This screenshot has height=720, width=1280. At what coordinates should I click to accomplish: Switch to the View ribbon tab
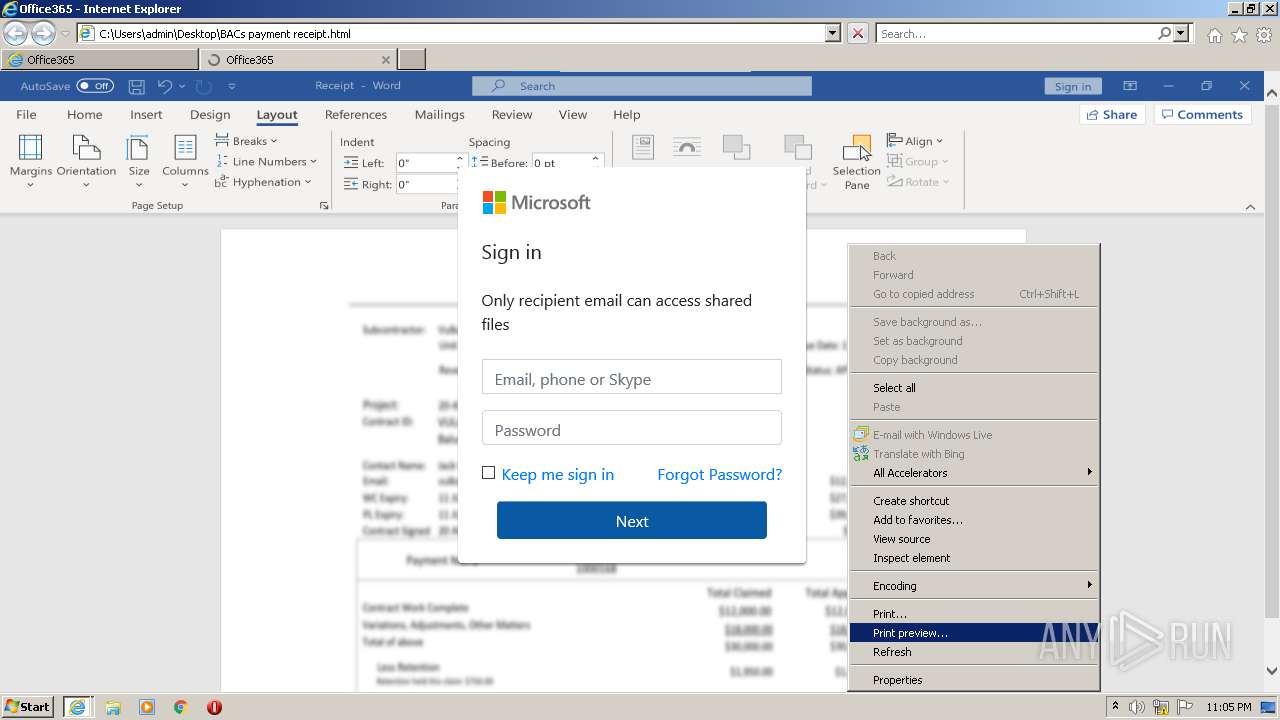click(x=573, y=115)
